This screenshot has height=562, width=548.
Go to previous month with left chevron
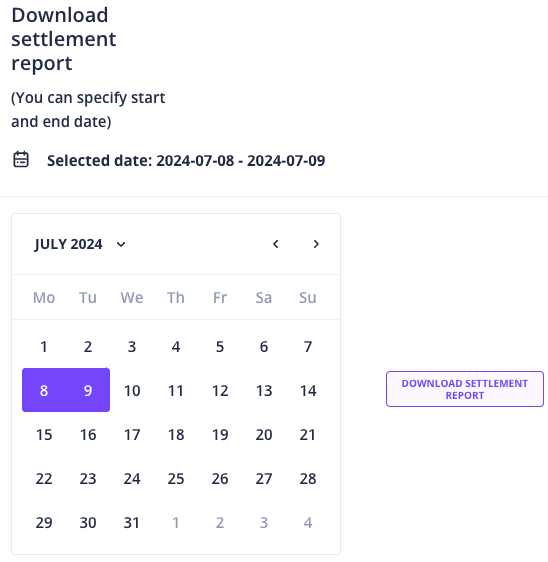(x=276, y=244)
